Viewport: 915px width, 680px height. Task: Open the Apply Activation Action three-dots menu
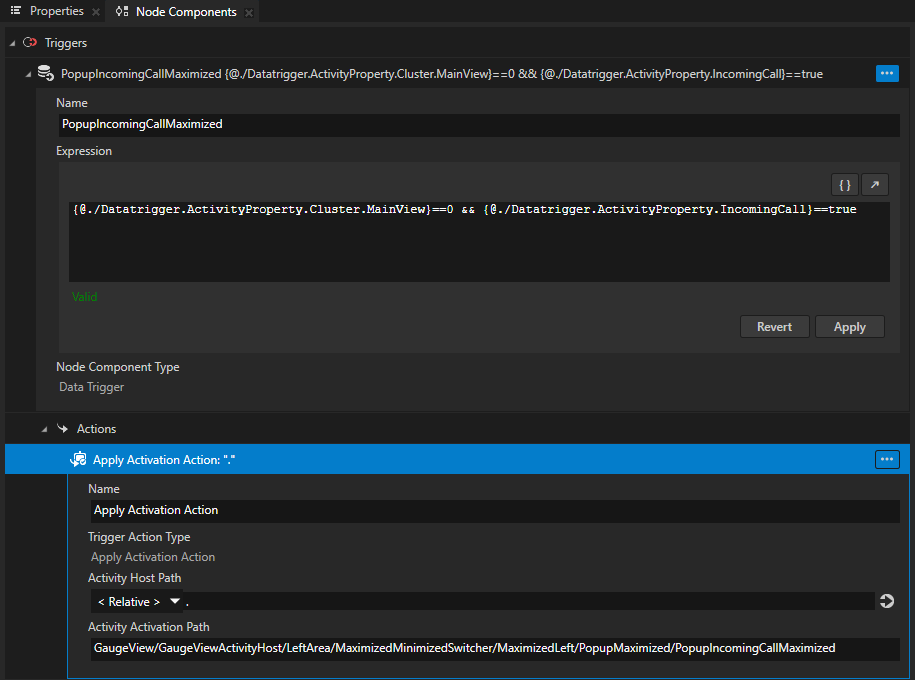(x=886, y=459)
